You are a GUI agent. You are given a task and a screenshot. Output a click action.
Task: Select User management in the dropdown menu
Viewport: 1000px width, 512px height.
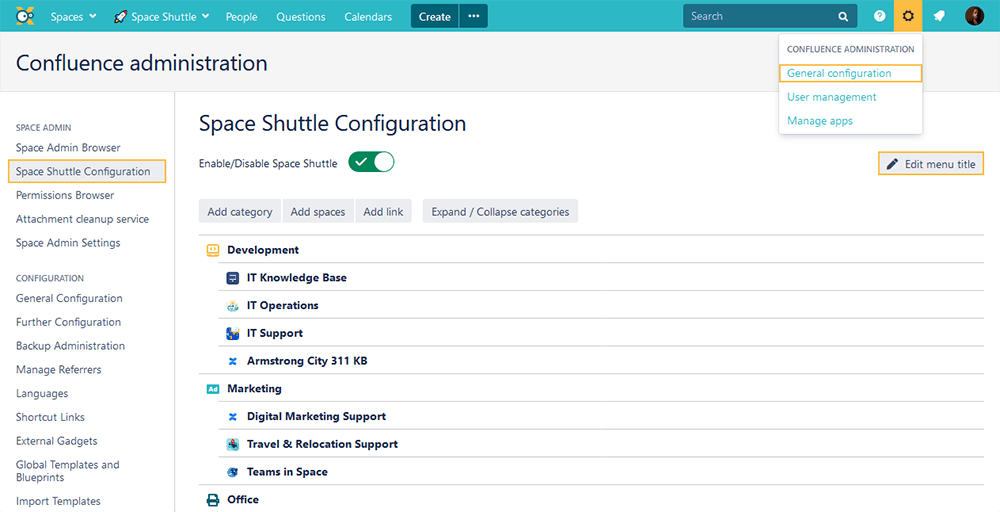(832, 97)
